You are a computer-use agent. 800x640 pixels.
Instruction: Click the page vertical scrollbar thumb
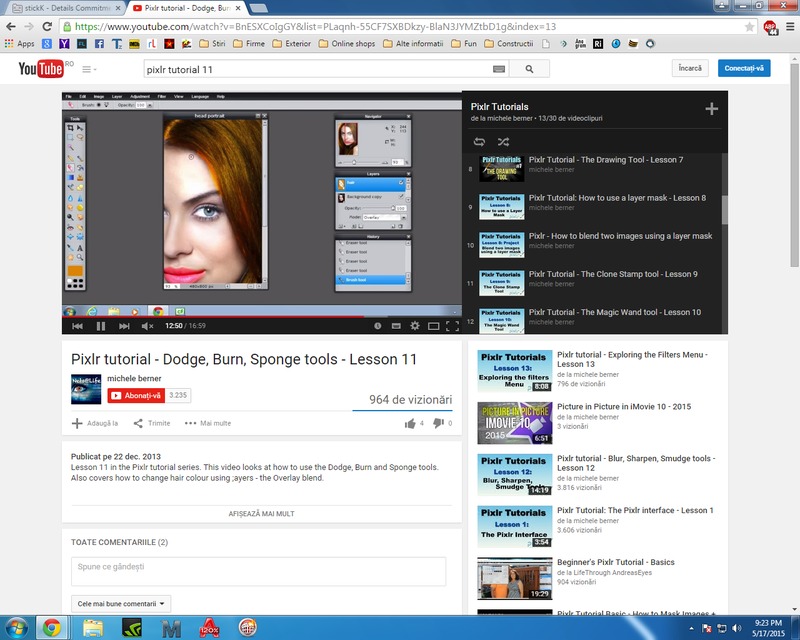pyautogui.click(x=794, y=165)
